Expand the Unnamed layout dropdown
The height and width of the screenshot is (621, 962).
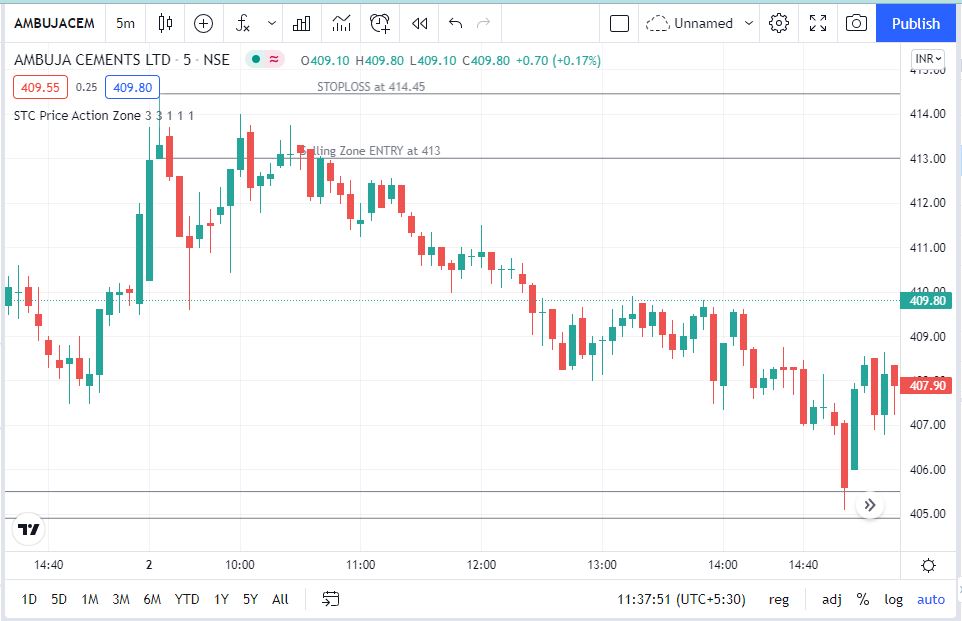click(x=749, y=23)
